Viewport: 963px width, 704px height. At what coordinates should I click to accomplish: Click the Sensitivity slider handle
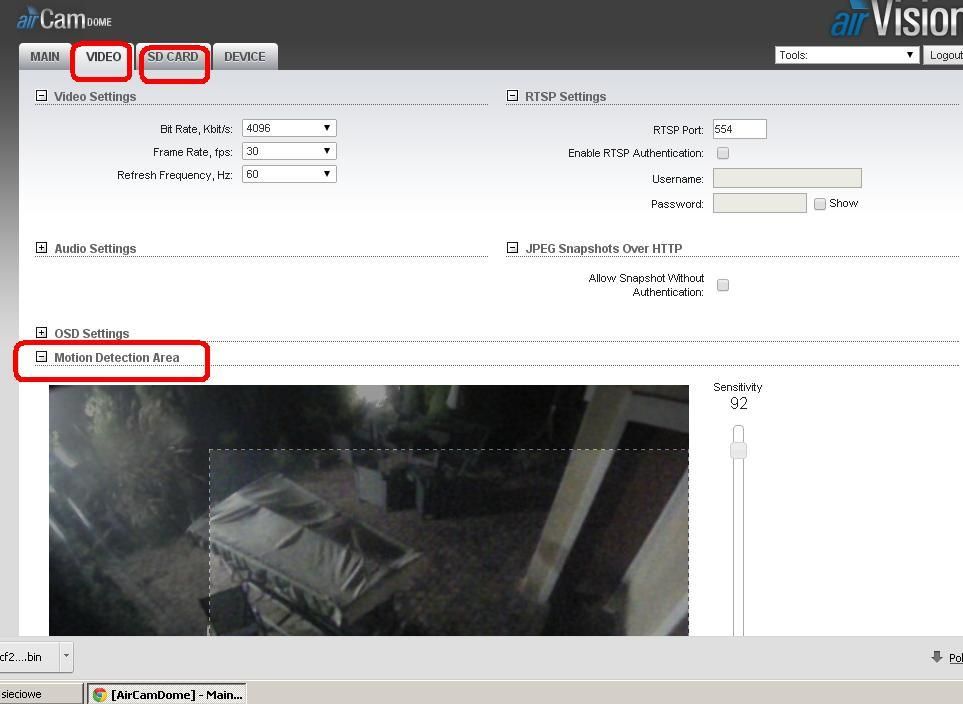click(x=738, y=450)
